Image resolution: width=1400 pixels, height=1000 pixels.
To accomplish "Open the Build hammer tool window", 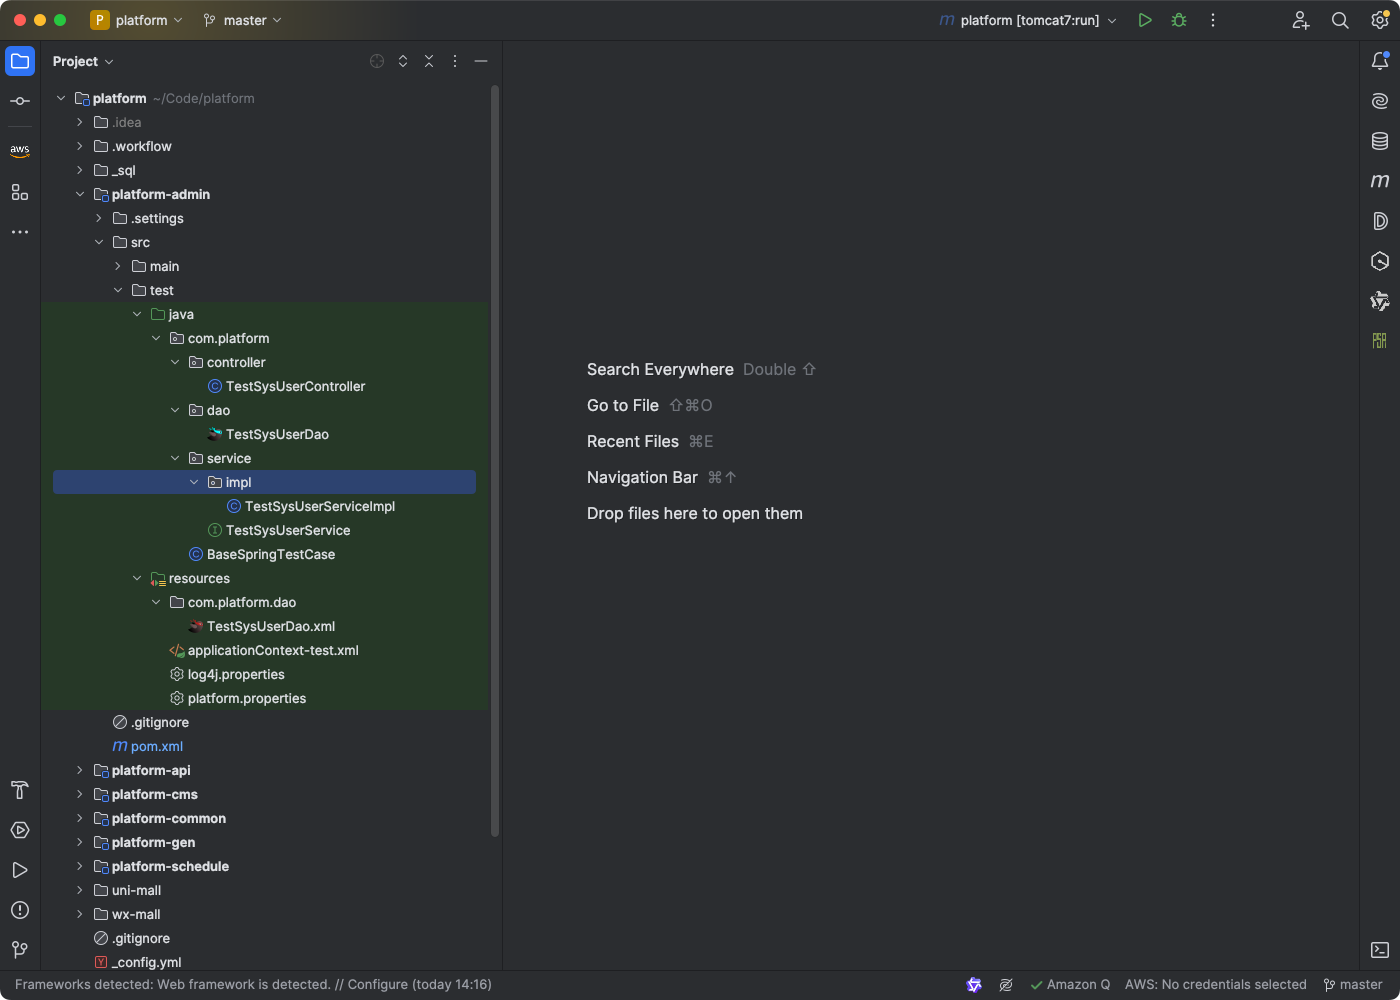I will (20, 790).
